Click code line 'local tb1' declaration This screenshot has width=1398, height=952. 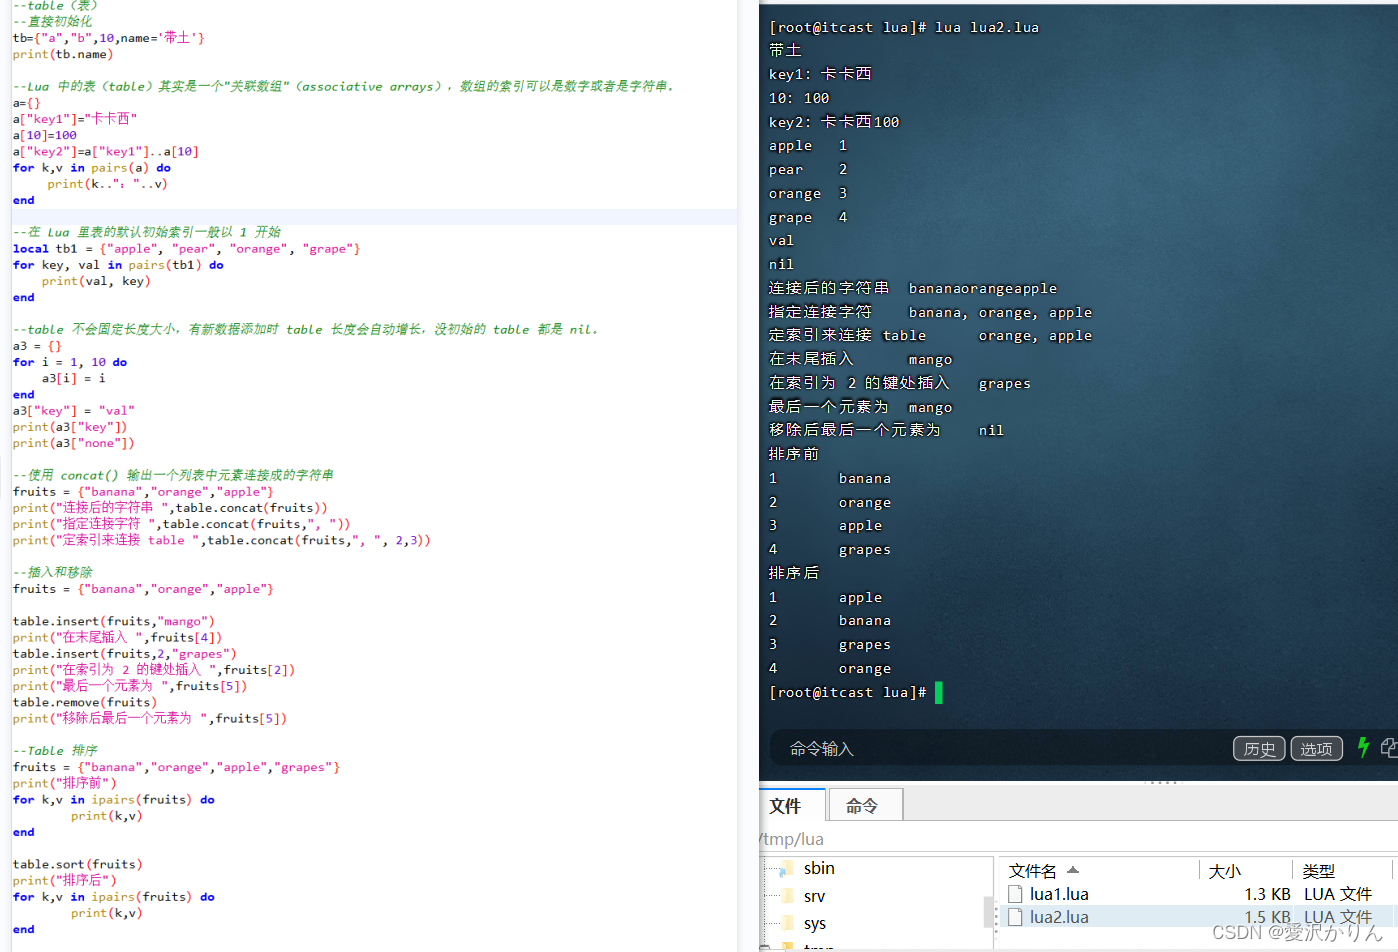(186, 248)
